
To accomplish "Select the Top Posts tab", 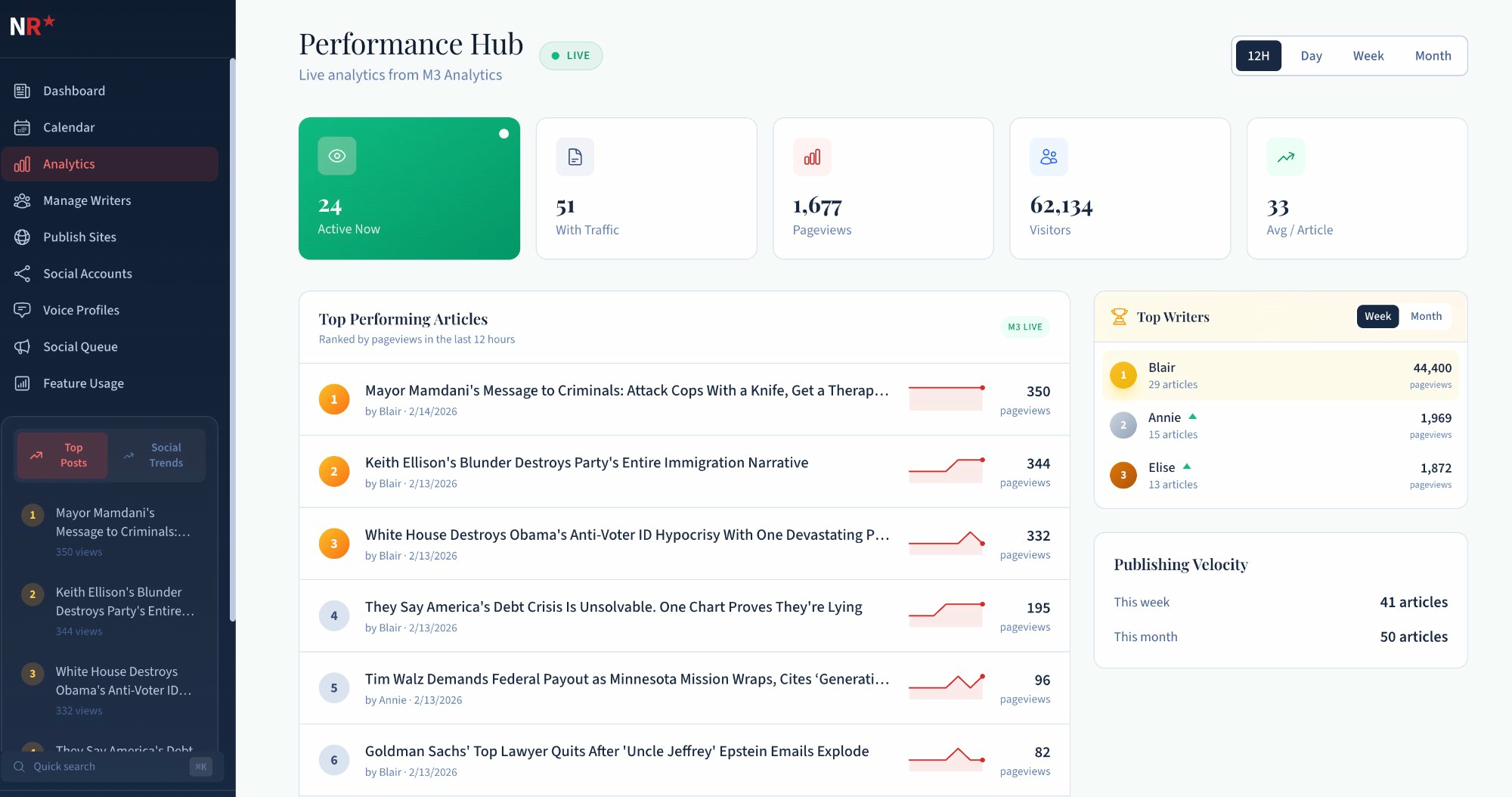I will click(x=61, y=454).
